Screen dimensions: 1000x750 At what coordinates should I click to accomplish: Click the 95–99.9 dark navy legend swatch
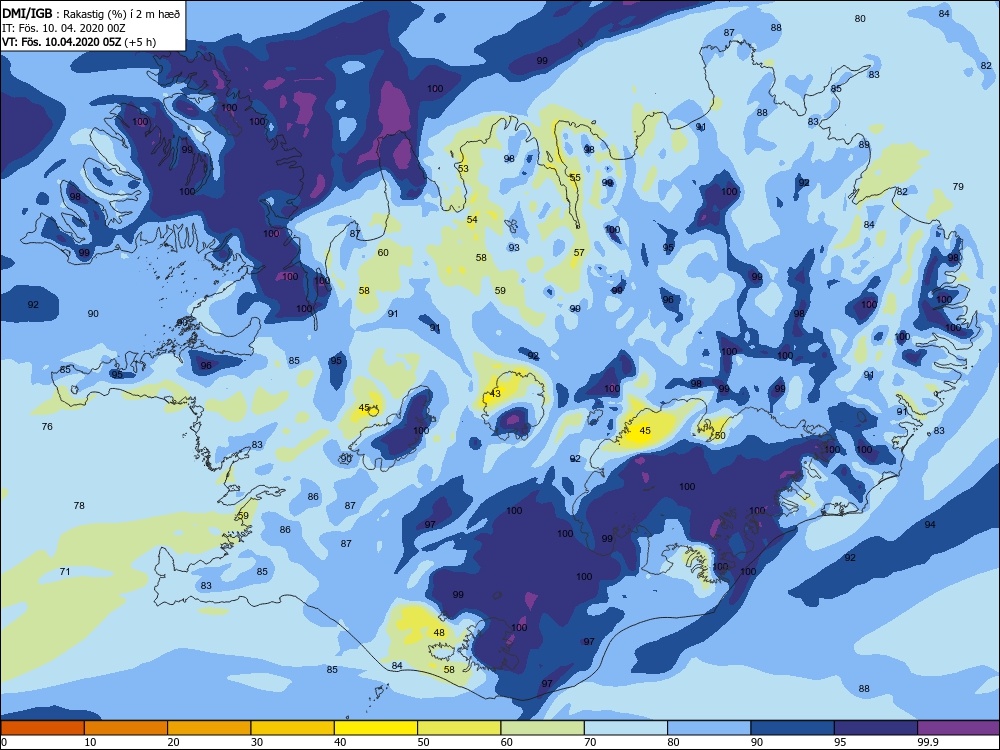(876, 728)
